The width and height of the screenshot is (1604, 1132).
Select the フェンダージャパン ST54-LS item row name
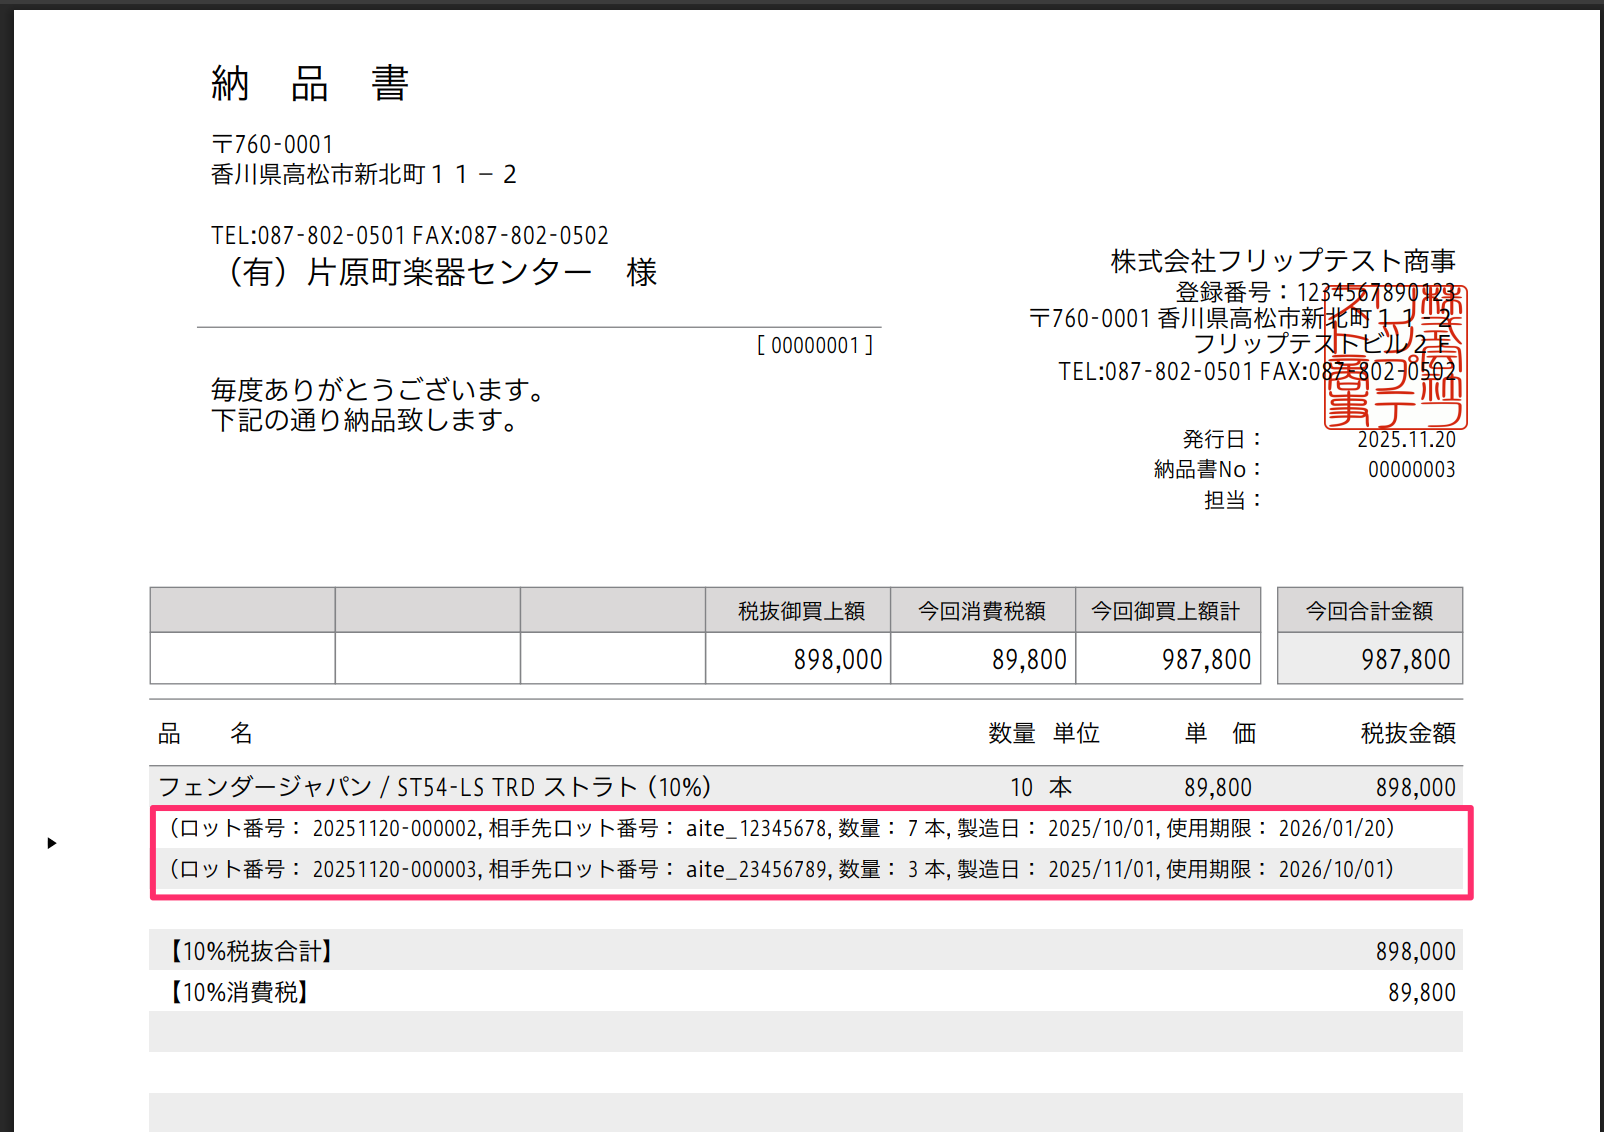[x=435, y=787]
